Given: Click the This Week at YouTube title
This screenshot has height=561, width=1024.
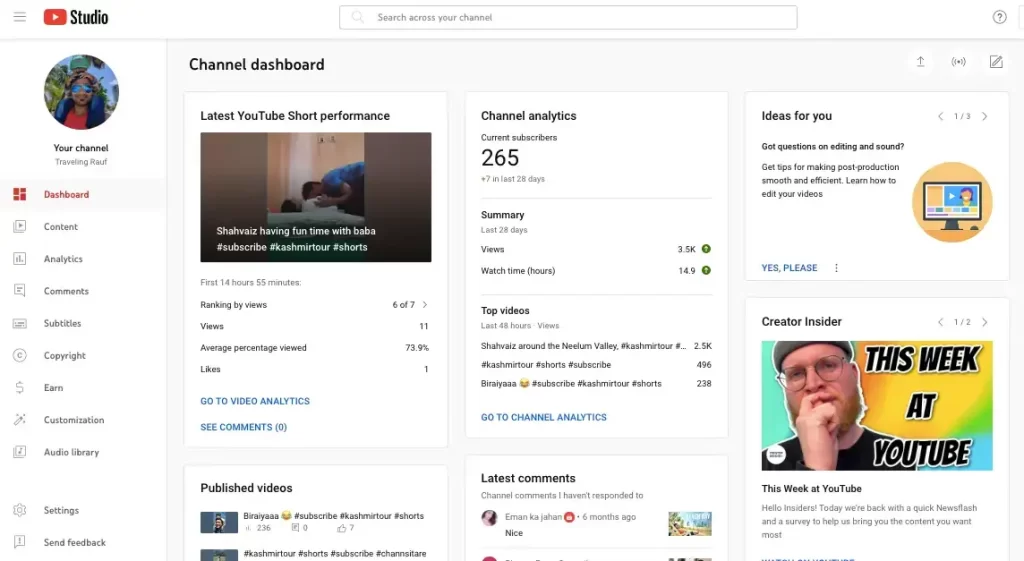Looking at the screenshot, I should [x=811, y=489].
